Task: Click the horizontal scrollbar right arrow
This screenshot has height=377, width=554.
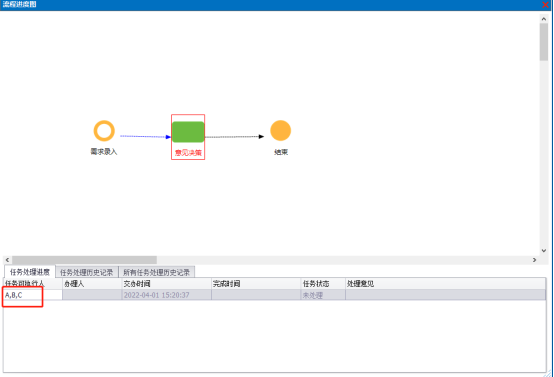Action: (x=534, y=260)
